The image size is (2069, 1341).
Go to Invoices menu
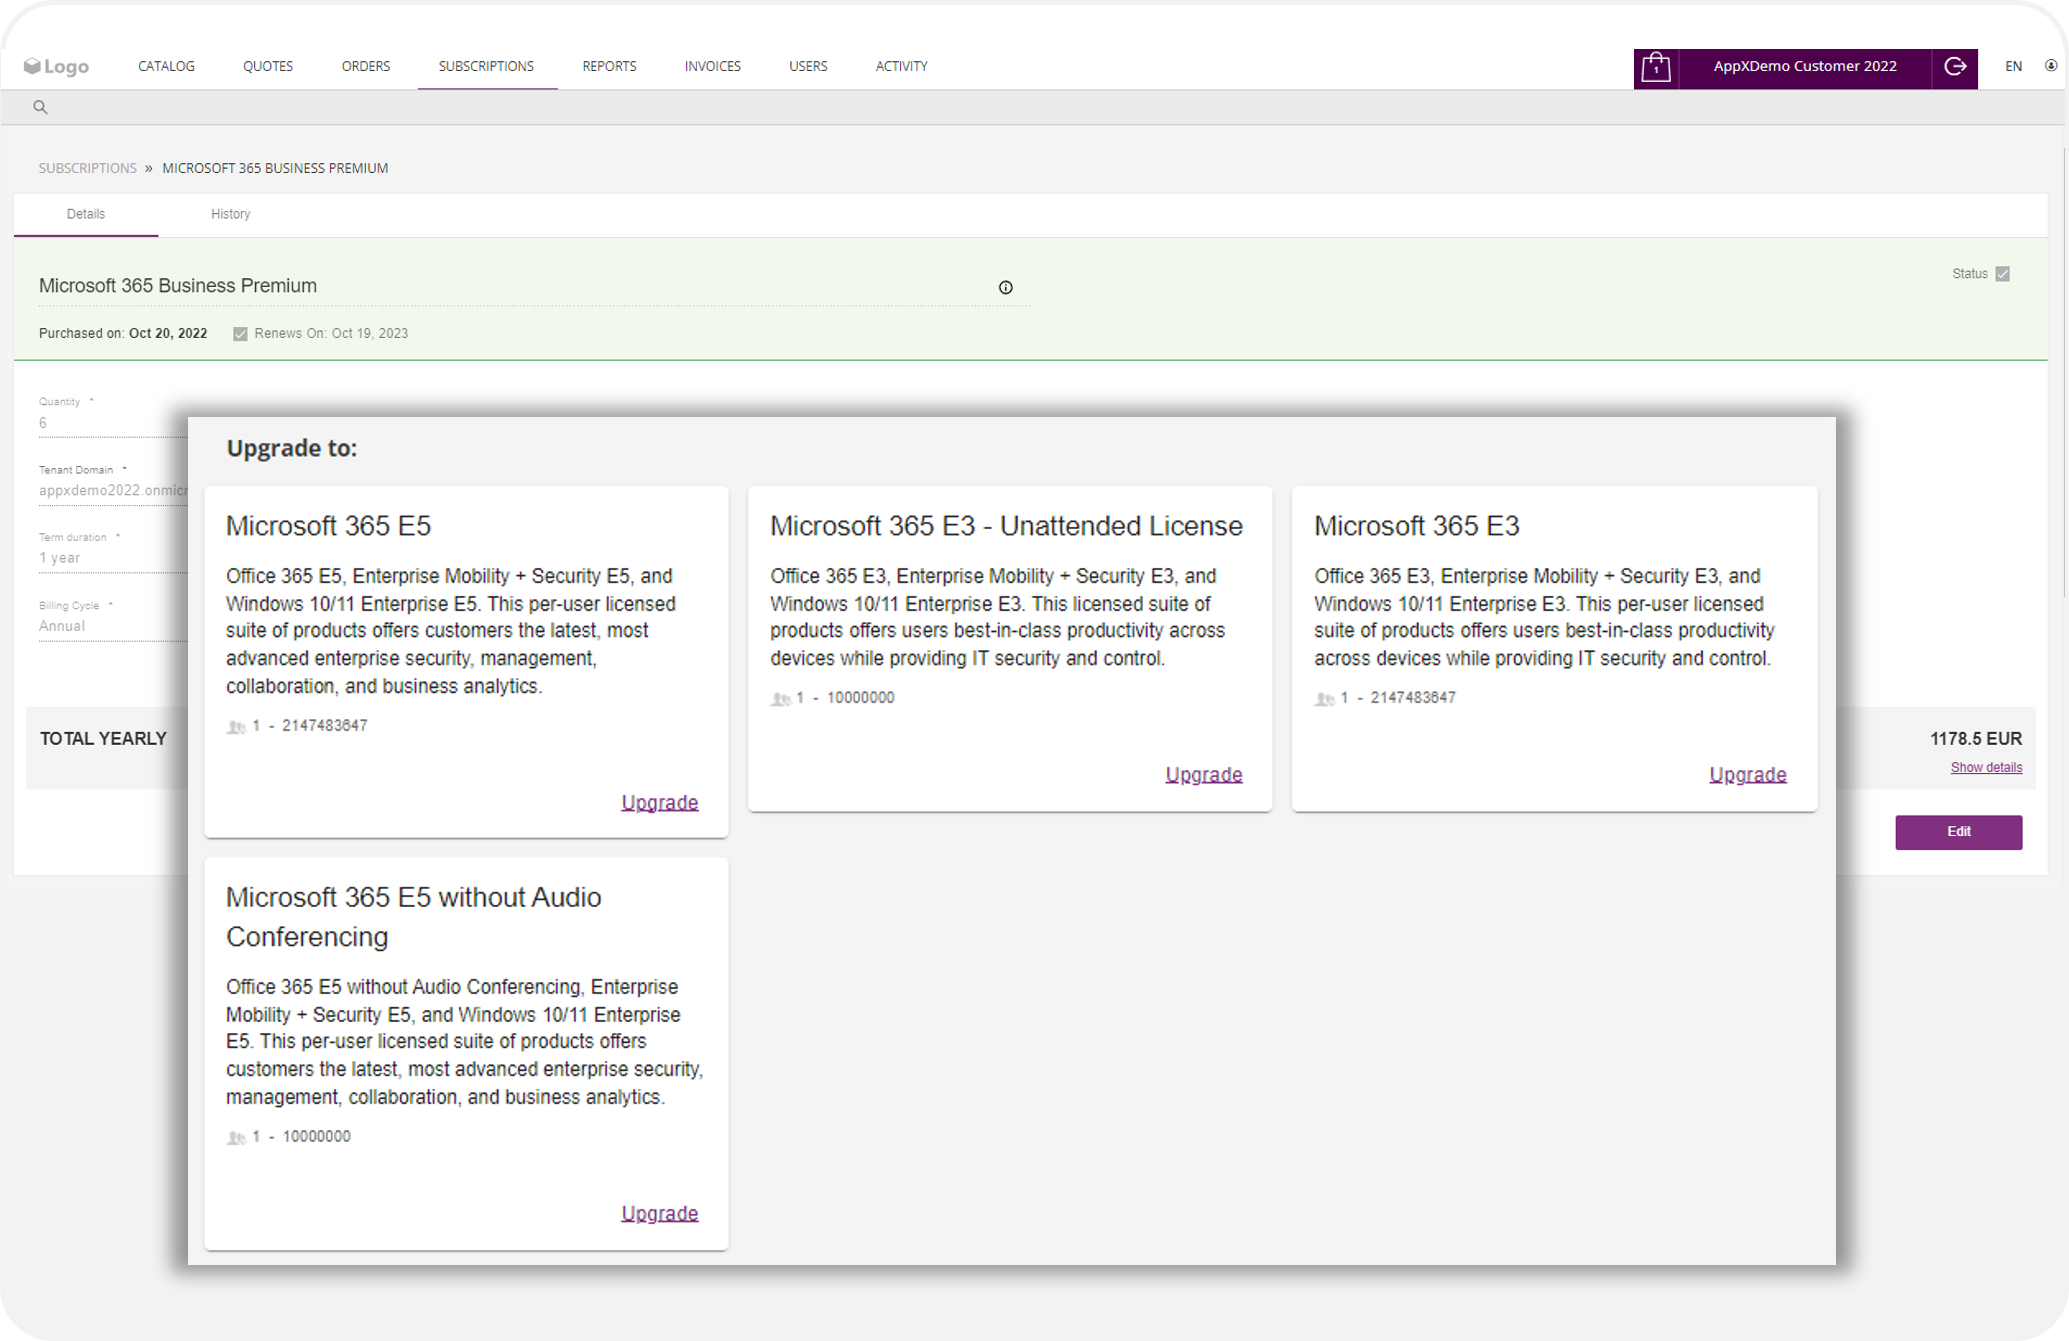pyautogui.click(x=713, y=66)
